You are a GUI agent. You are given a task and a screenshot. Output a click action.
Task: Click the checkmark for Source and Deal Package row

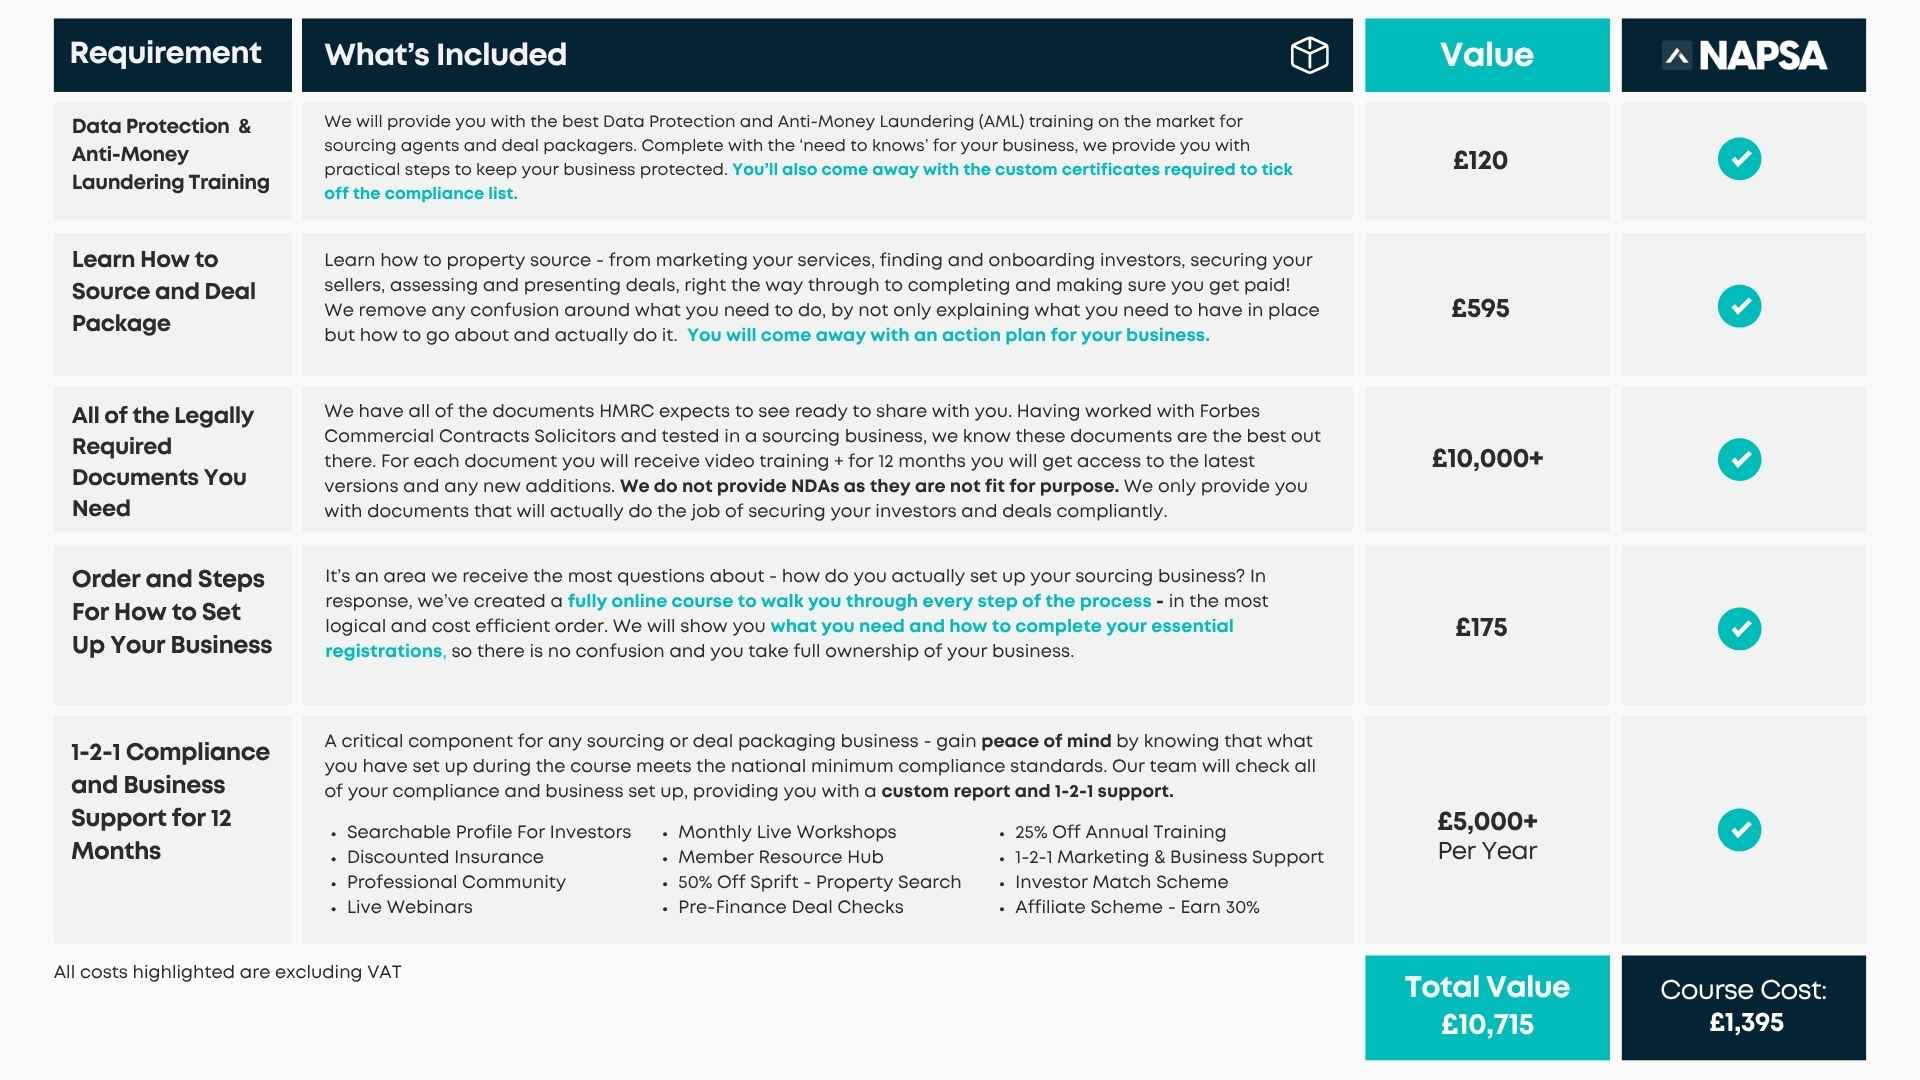tap(1739, 306)
